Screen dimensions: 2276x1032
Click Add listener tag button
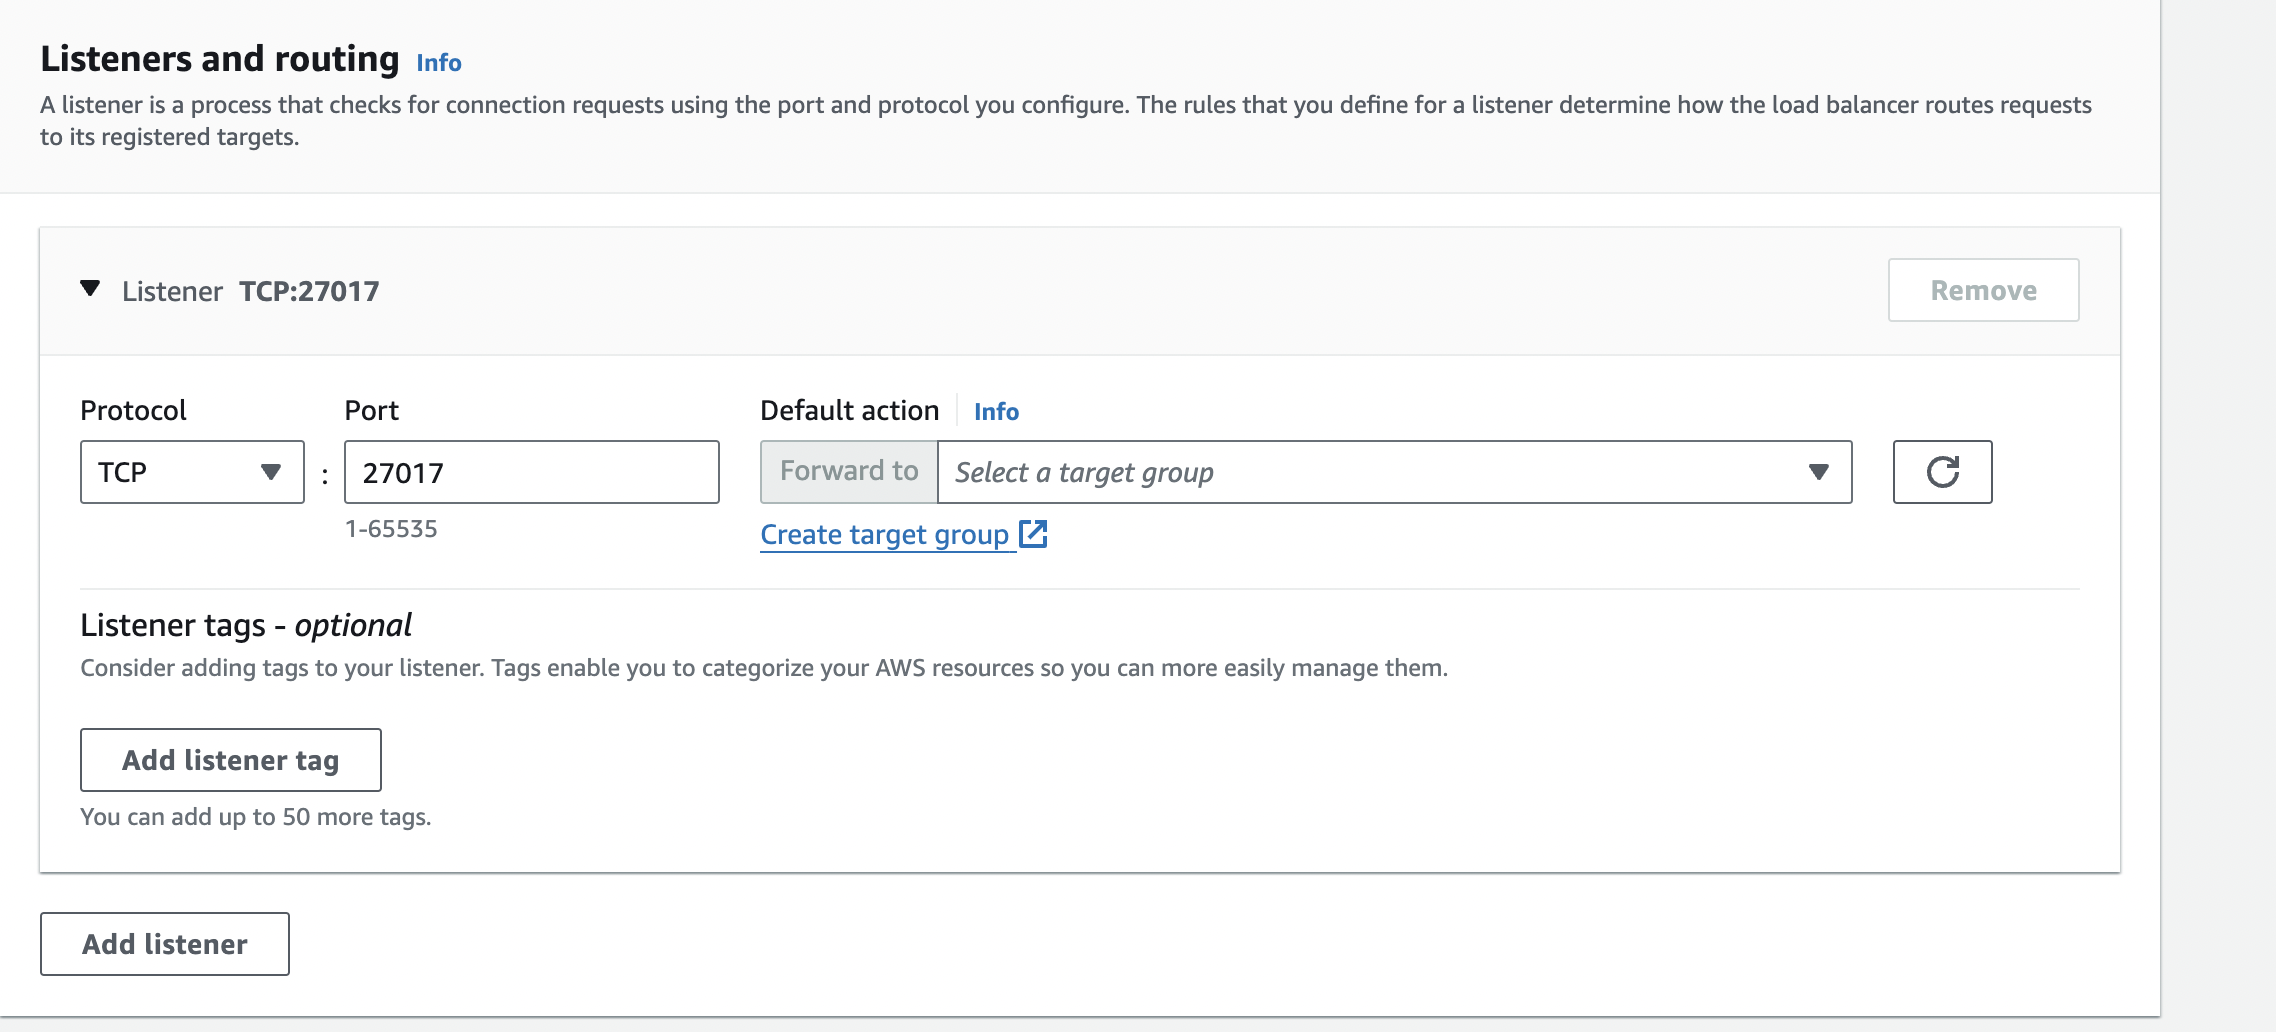pos(230,760)
